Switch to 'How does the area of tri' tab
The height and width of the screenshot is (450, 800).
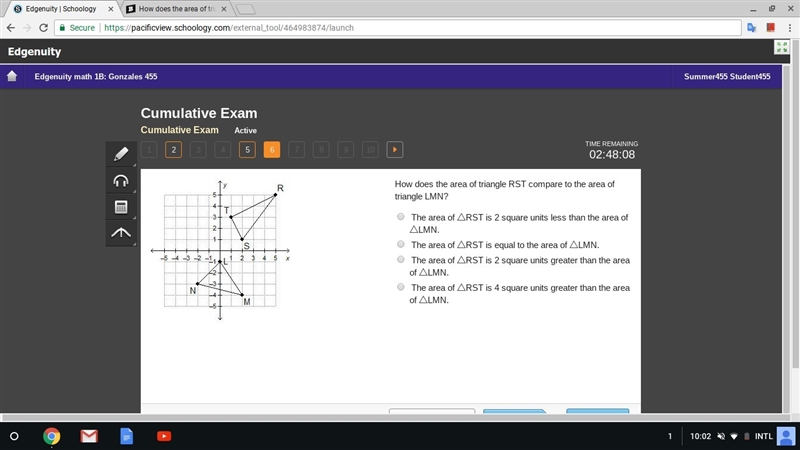click(x=176, y=9)
